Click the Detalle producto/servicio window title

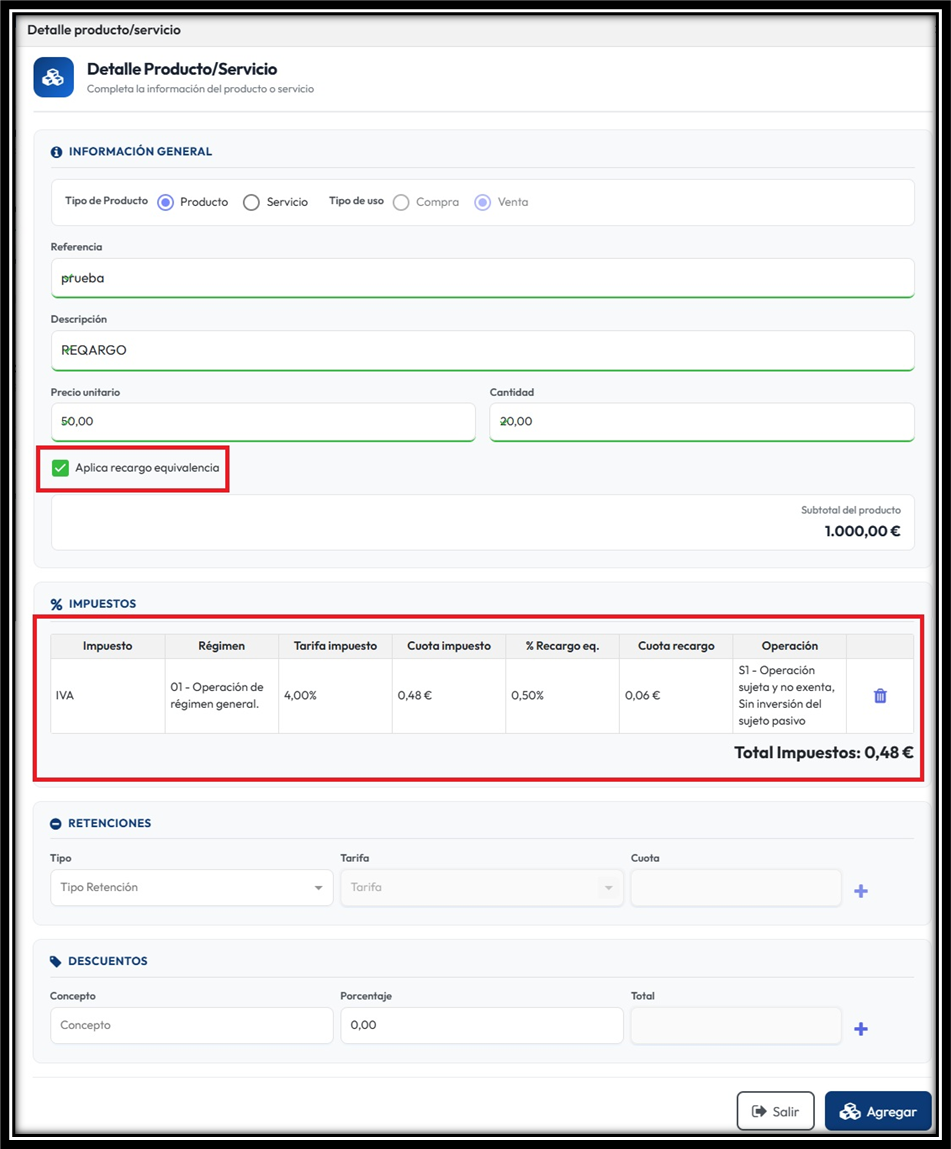104,30
